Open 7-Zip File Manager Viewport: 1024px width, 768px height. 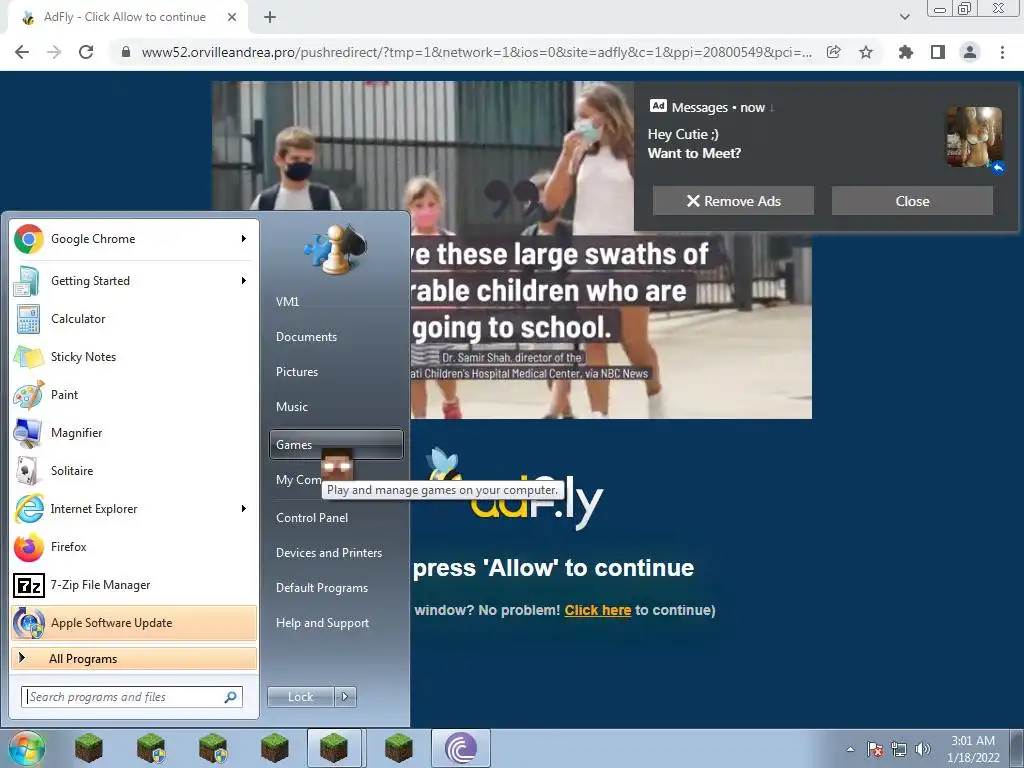pyautogui.click(x=134, y=584)
